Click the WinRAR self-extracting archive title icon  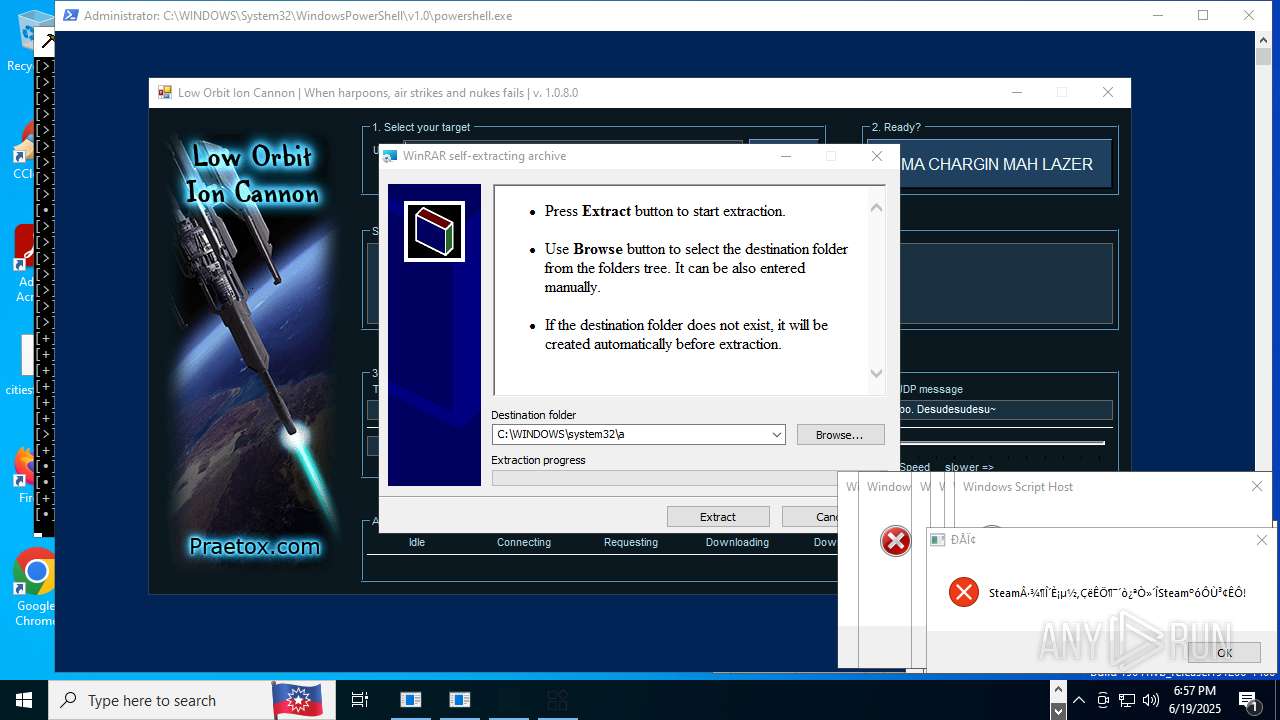390,156
